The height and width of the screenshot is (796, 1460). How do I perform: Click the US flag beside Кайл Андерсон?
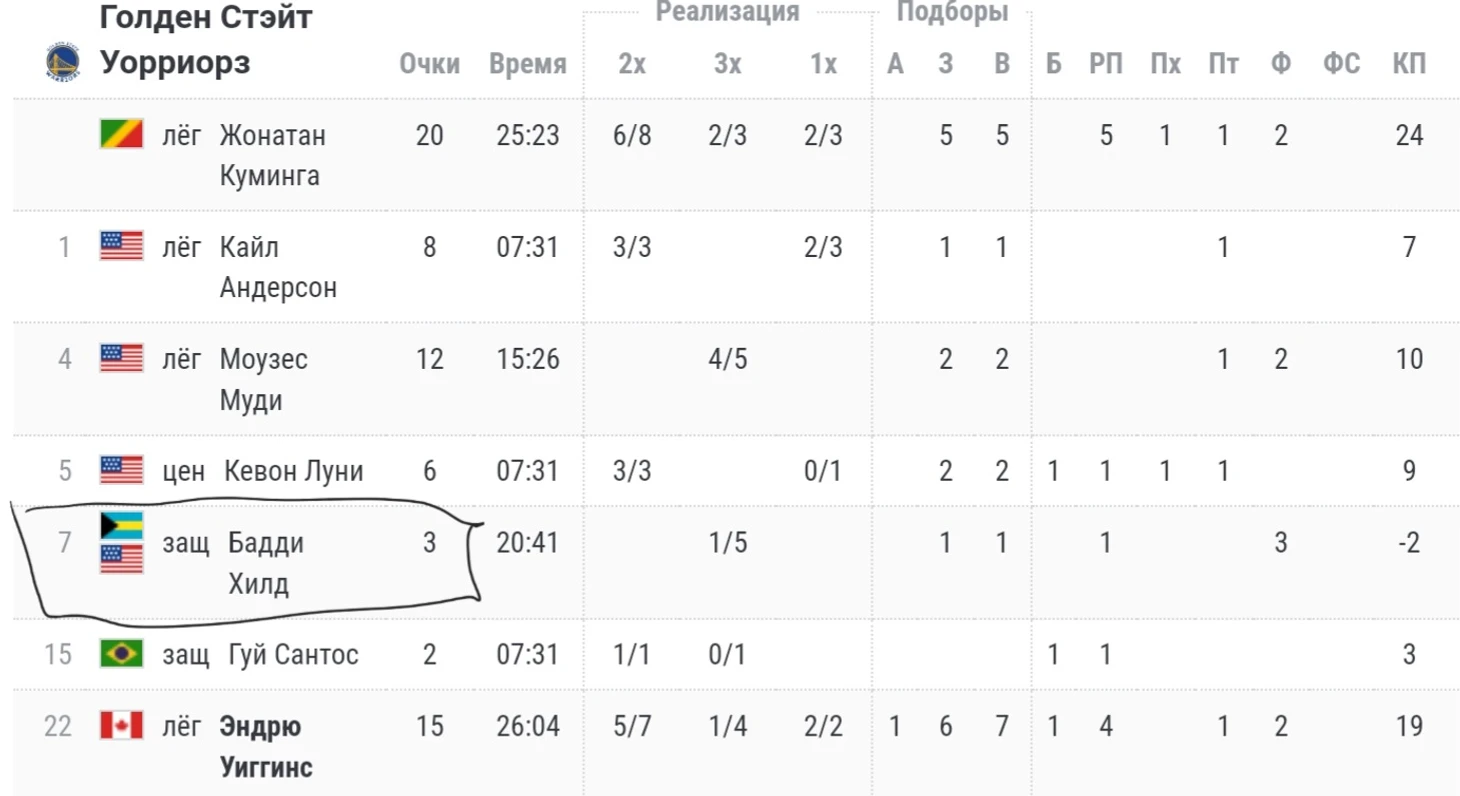point(122,245)
